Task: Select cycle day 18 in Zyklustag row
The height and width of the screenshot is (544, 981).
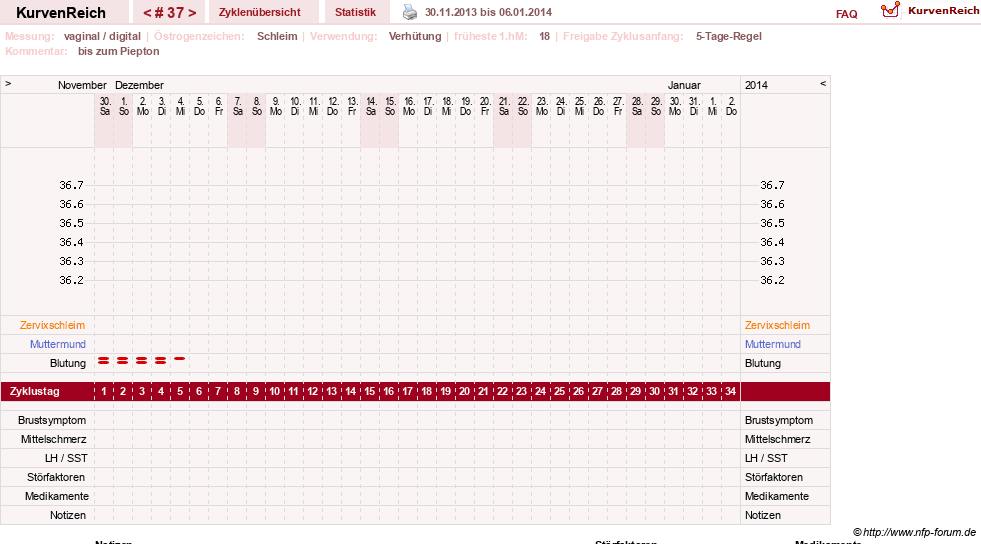Action: pyautogui.click(x=426, y=391)
